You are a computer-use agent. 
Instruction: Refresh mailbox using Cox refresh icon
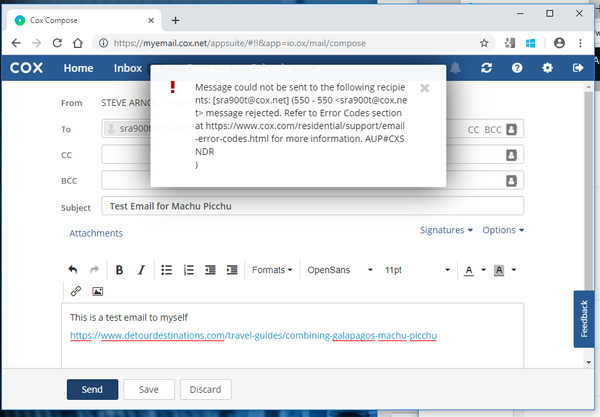click(x=486, y=68)
